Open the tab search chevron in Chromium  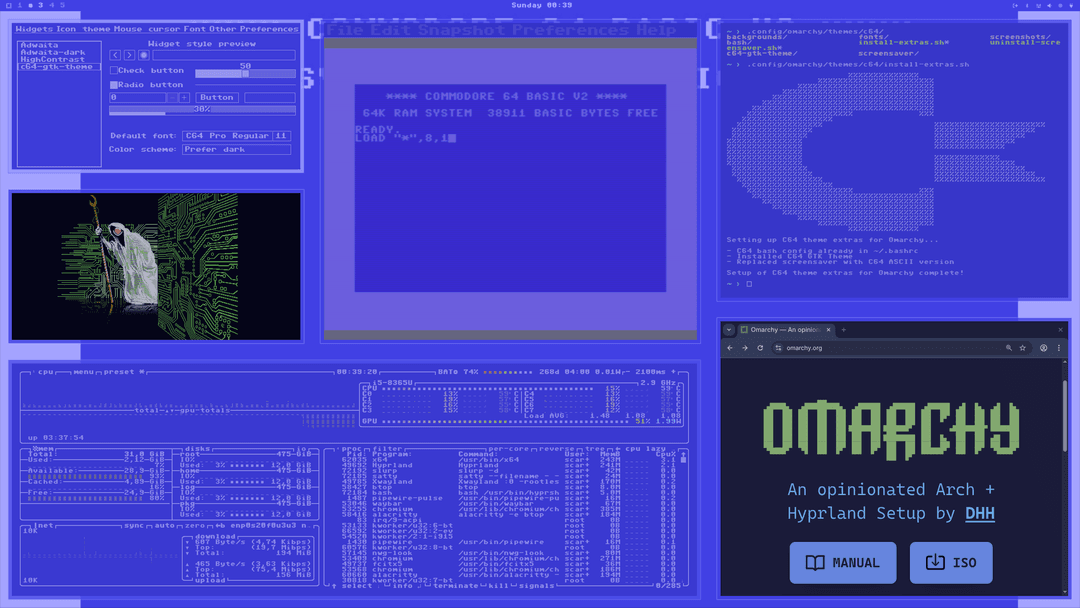pyautogui.click(x=729, y=330)
